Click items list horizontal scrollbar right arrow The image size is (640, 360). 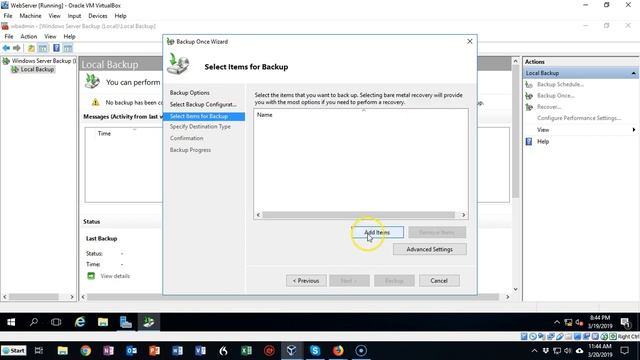point(463,215)
